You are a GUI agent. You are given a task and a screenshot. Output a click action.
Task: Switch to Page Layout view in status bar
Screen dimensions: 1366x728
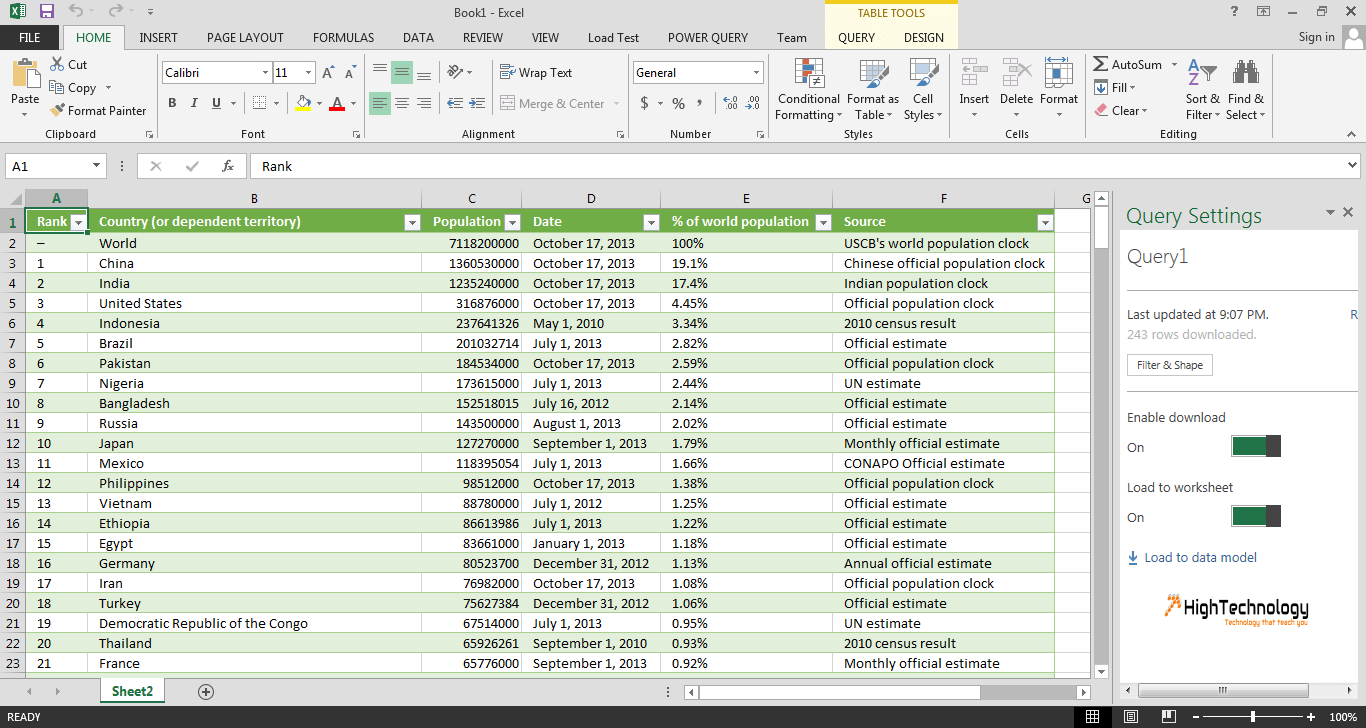pyautogui.click(x=1130, y=717)
